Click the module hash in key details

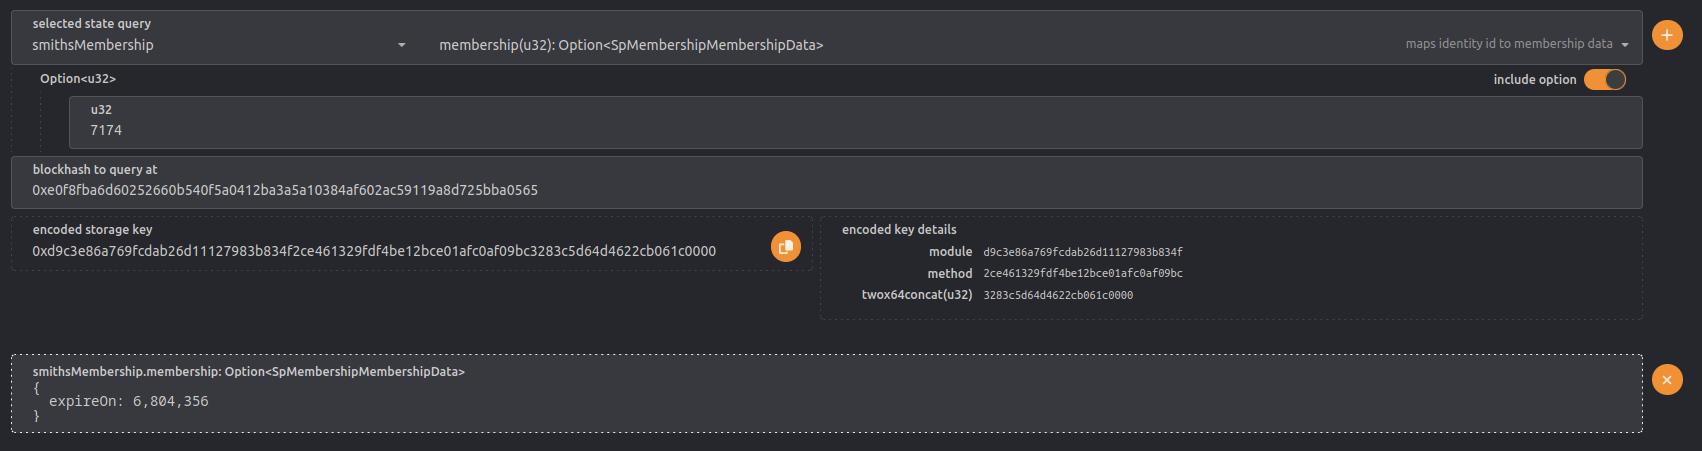(1083, 252)
